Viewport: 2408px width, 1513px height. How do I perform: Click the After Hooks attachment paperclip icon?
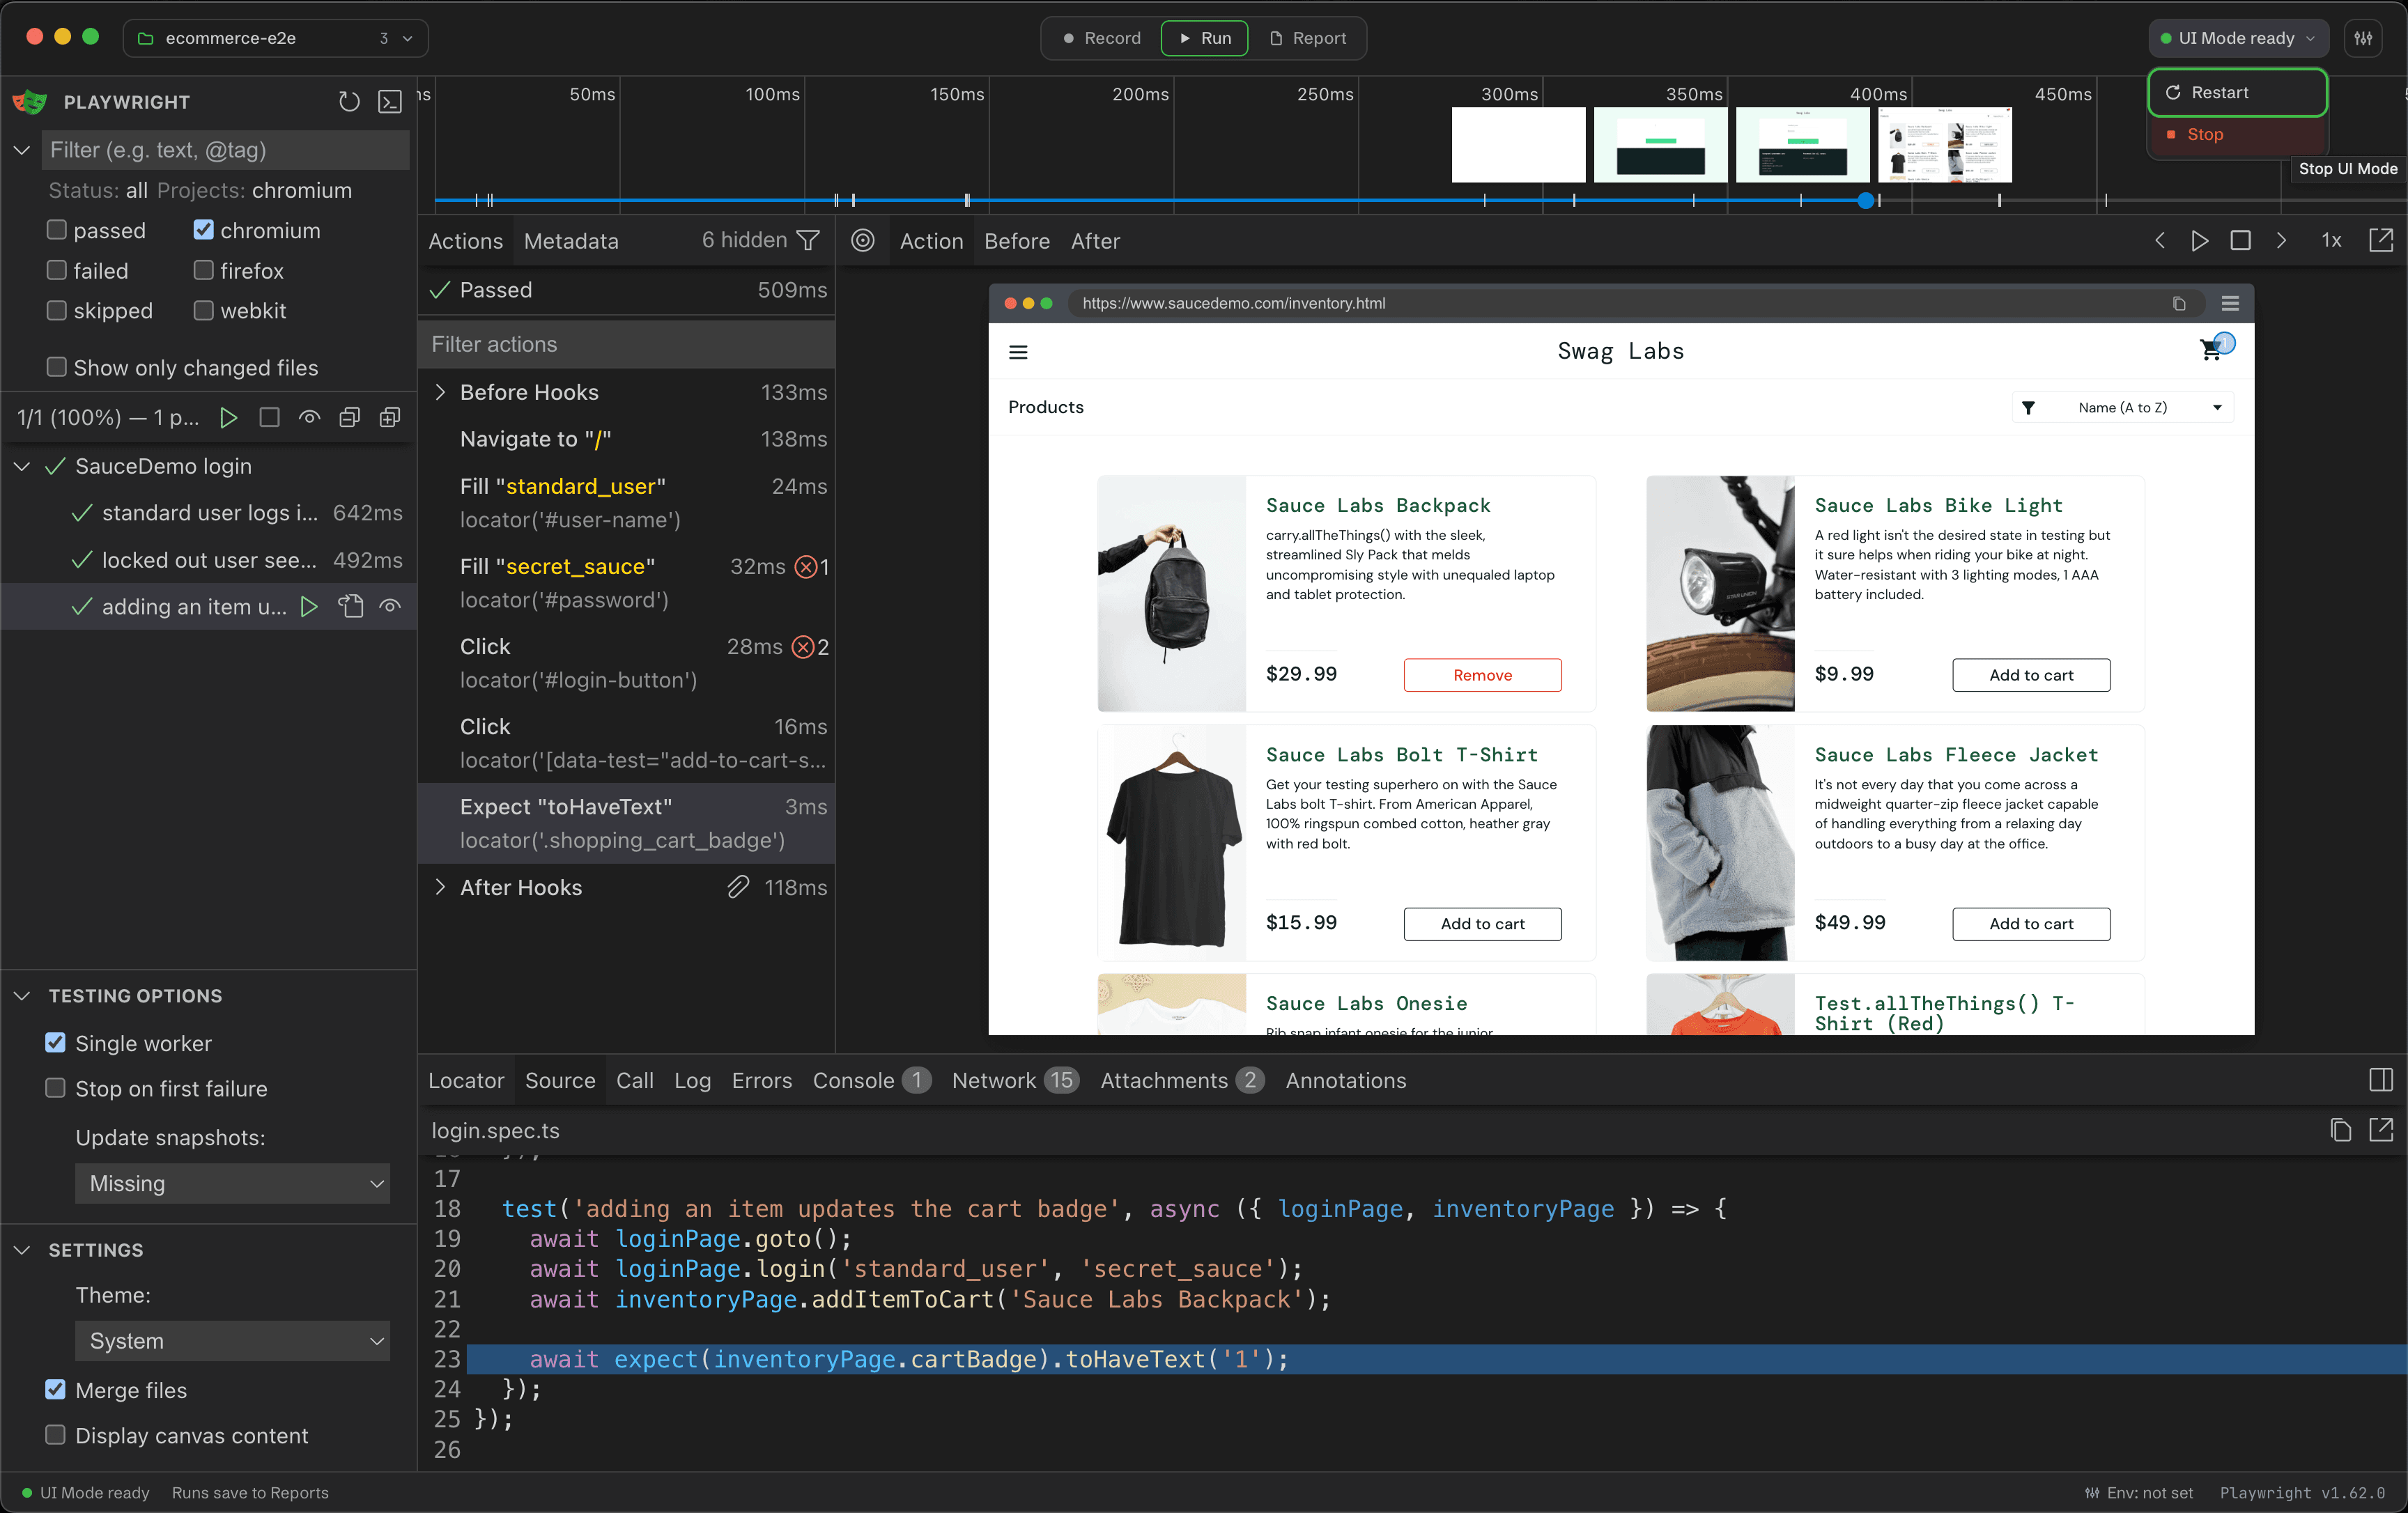tap(738, 888)
